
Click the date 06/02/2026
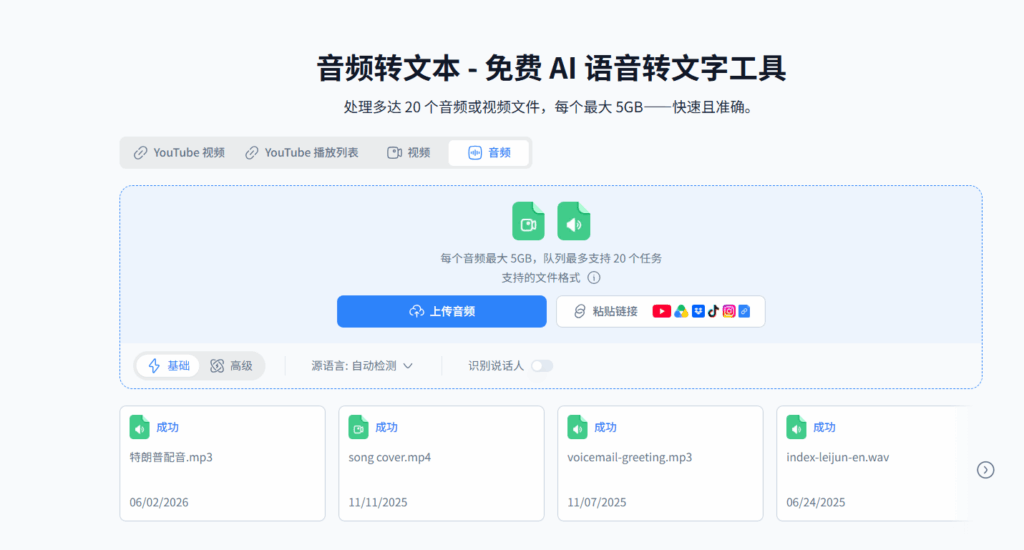click(x=159, y=502)
